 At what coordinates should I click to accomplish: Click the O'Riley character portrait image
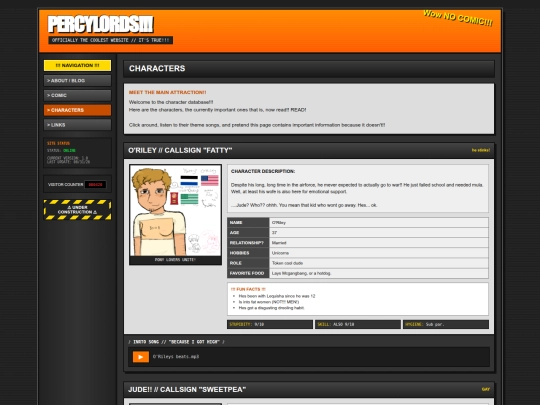pyautogui.click(x=175, y=210)
